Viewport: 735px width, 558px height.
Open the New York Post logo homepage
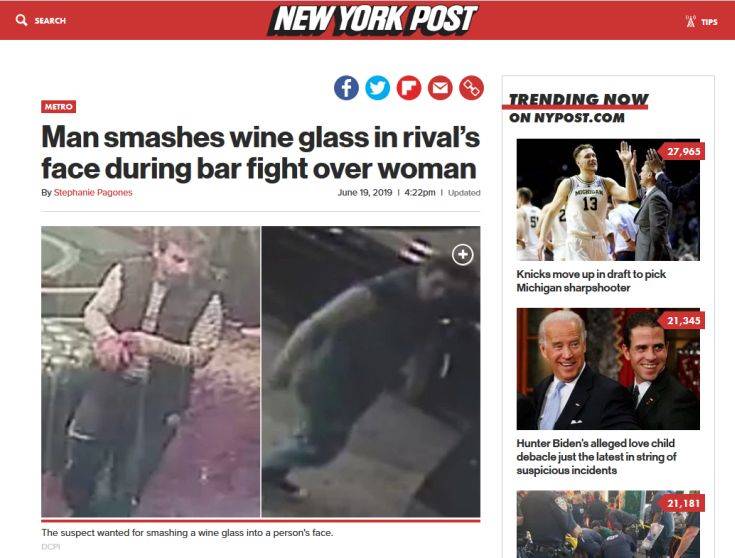[373, 20]
